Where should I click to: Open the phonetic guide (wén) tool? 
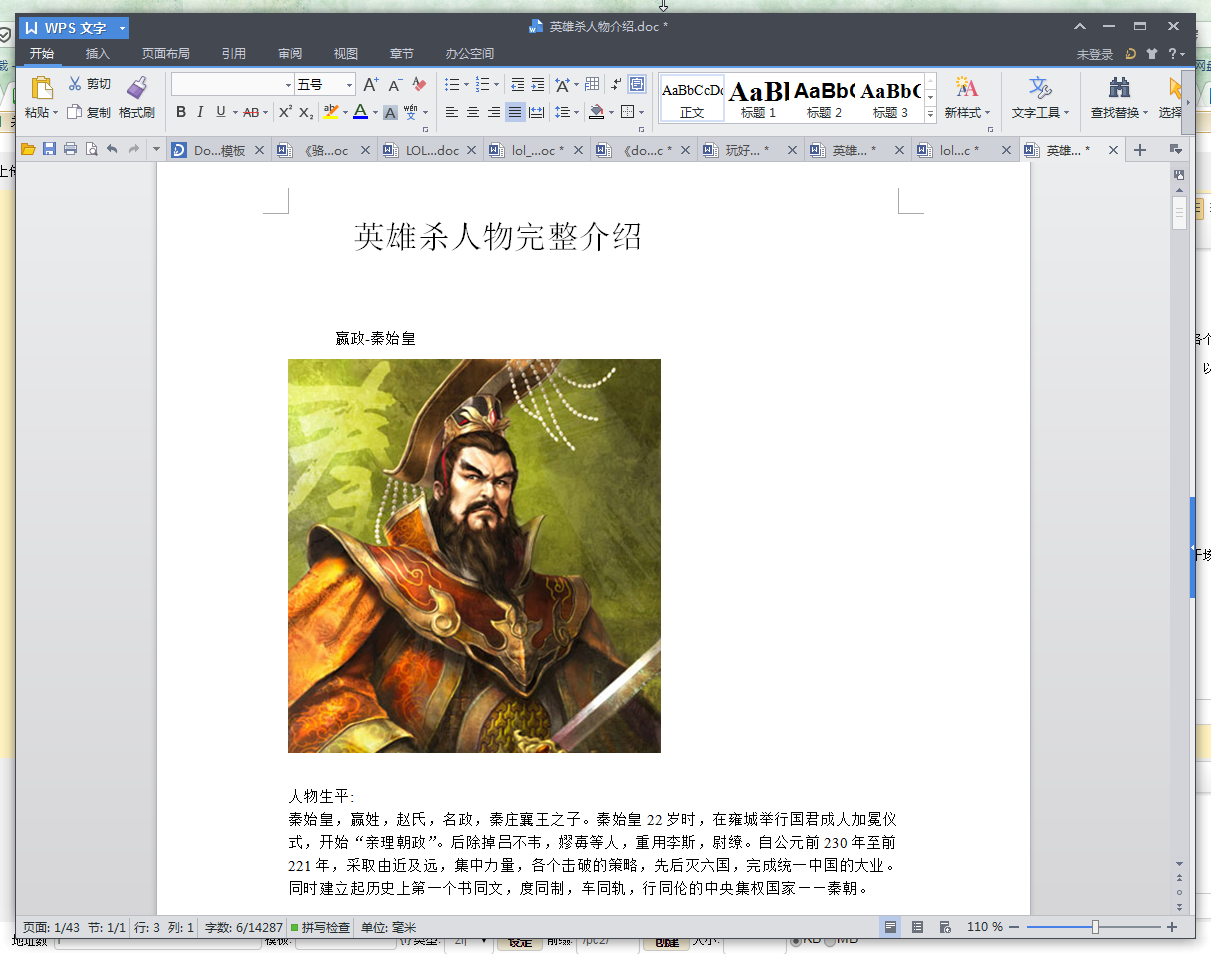(x=410, y=112)
